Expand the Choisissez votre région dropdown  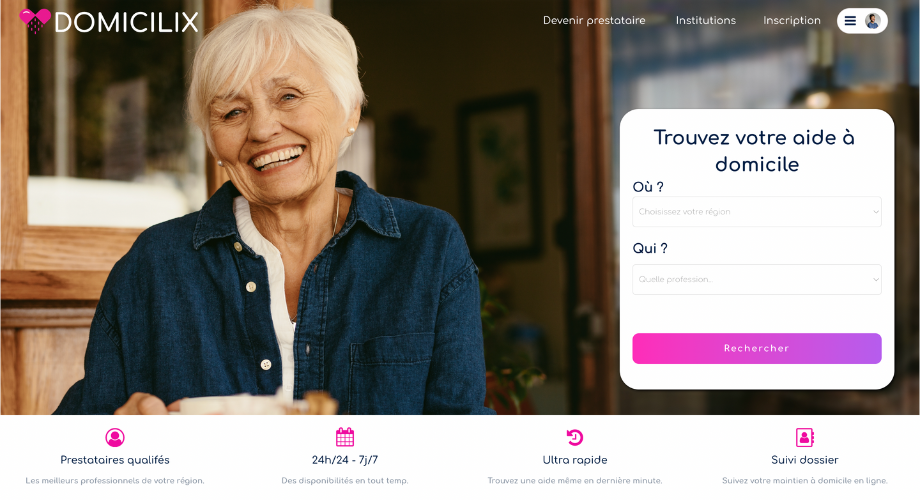(757, 212)
